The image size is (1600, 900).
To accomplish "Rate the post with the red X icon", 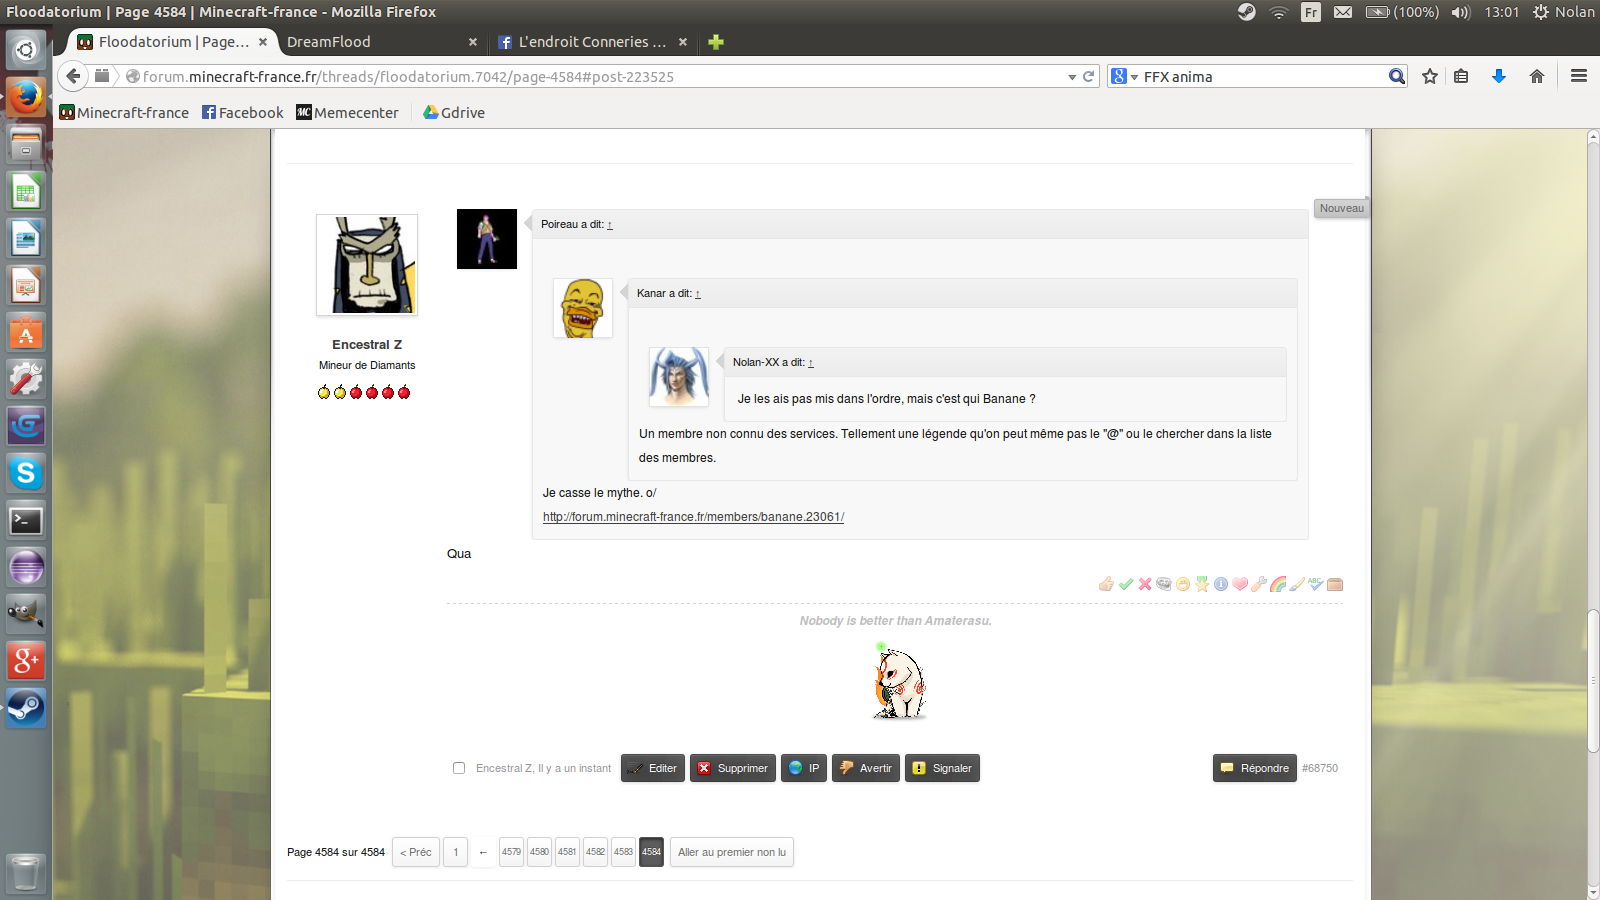I will coord(1145,584).
